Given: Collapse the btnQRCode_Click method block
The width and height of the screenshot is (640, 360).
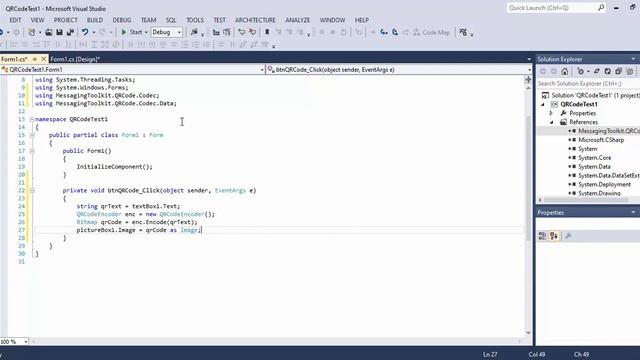Looking at the screenshot, I should (x=31, y=191).
